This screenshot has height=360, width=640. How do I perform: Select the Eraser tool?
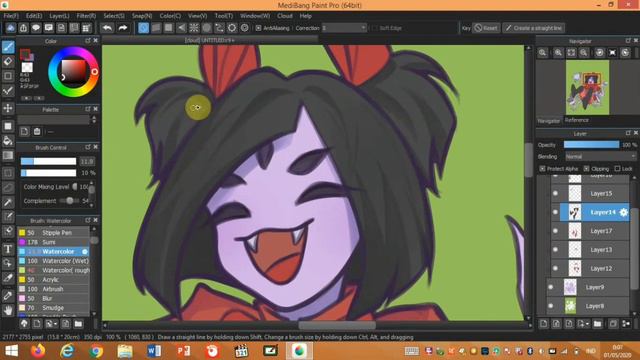[8, 62]
